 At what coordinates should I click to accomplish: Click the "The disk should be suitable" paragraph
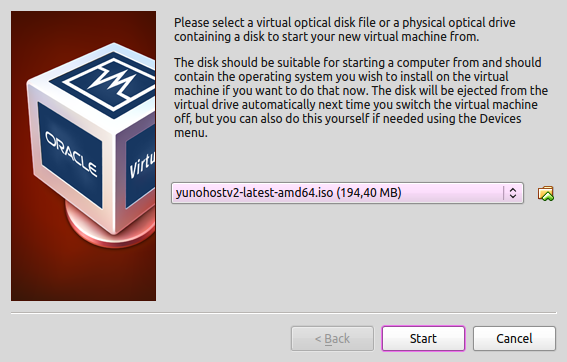[x=361, y=97]
